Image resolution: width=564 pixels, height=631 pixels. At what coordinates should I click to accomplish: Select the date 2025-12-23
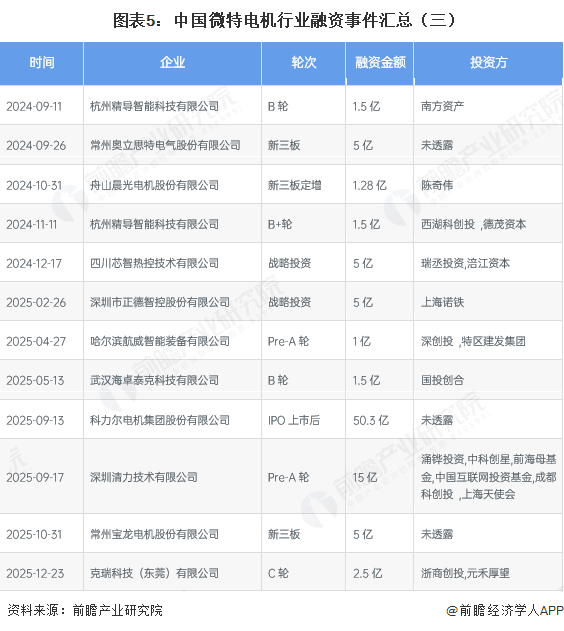tap(35, 573)
